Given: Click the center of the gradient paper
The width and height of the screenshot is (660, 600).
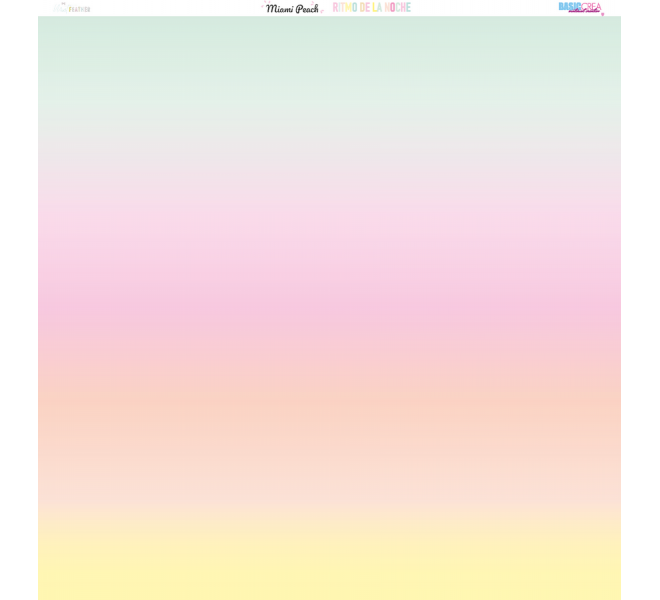Looking at the screenshot, I should [329, 308].
